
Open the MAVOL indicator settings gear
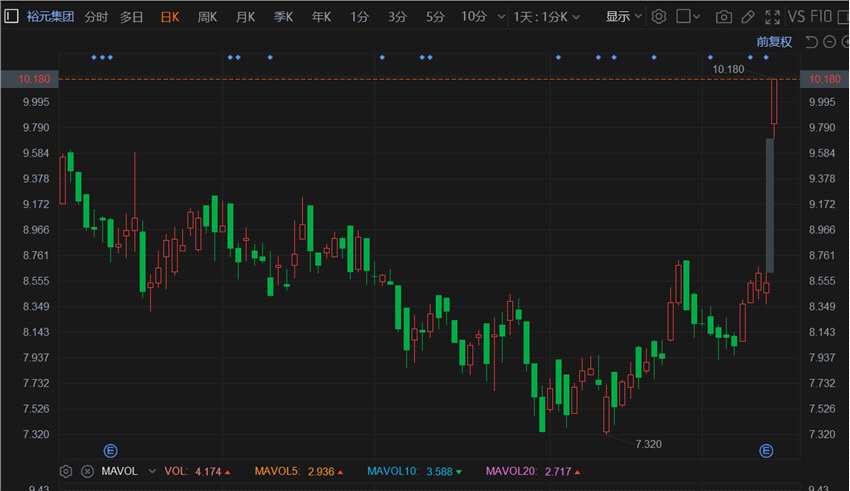click(66, 471)
